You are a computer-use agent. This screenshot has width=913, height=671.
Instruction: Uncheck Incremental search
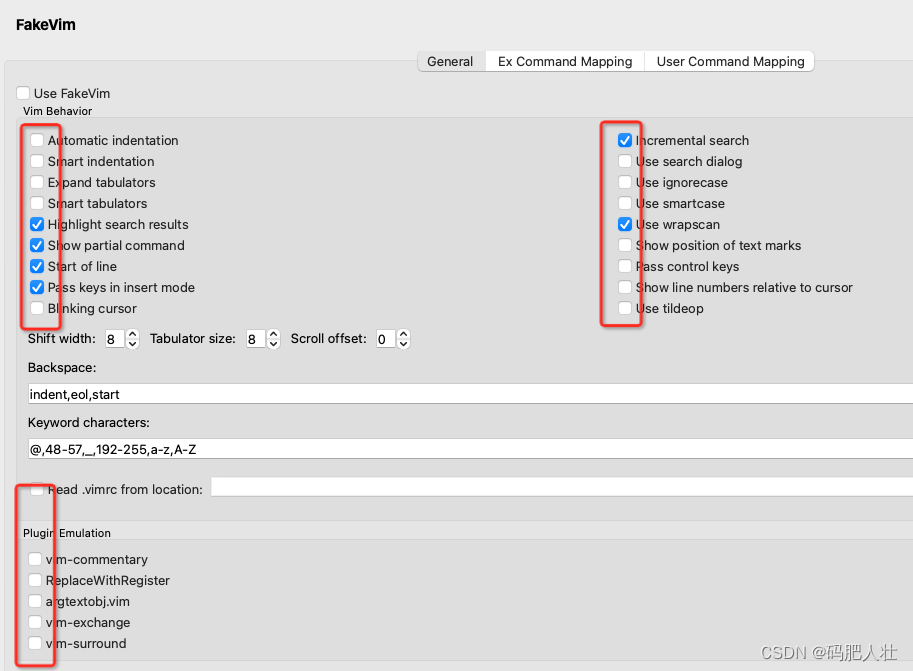pos(625,140)
